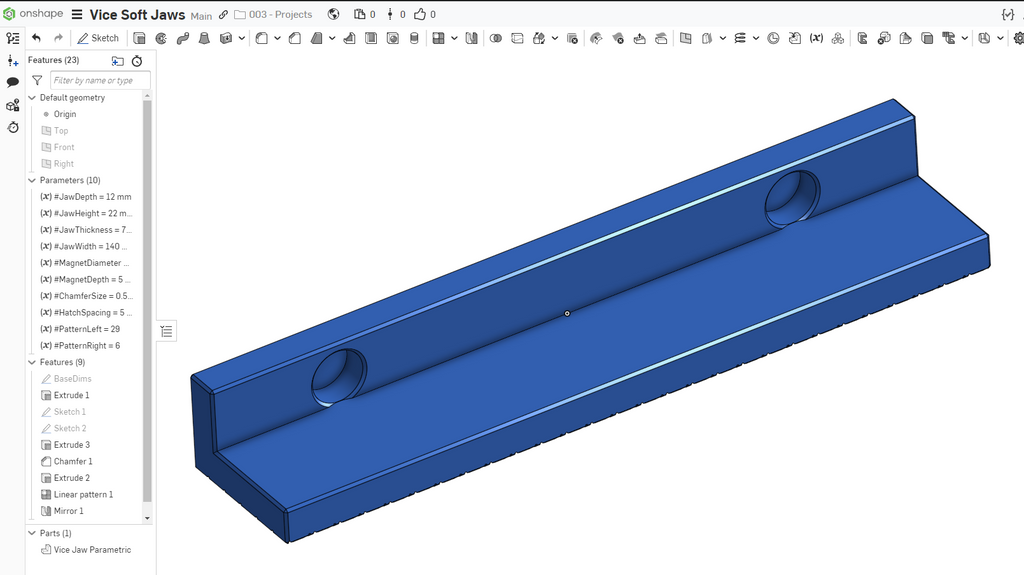Select the Front plane
The image size is (1024, 575).
(x=64, y=147)
